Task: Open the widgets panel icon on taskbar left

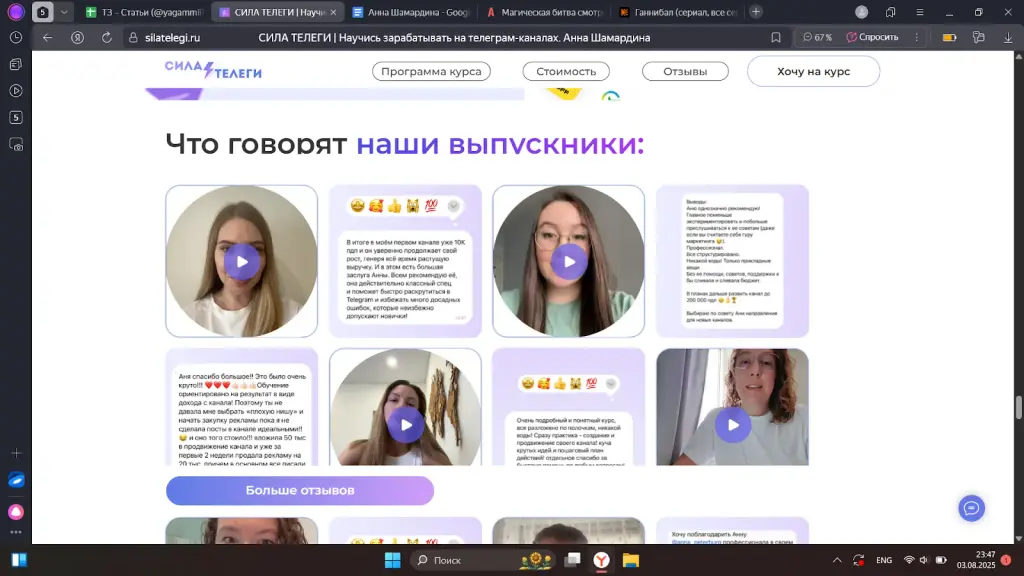Action: [x=19, y=560]
